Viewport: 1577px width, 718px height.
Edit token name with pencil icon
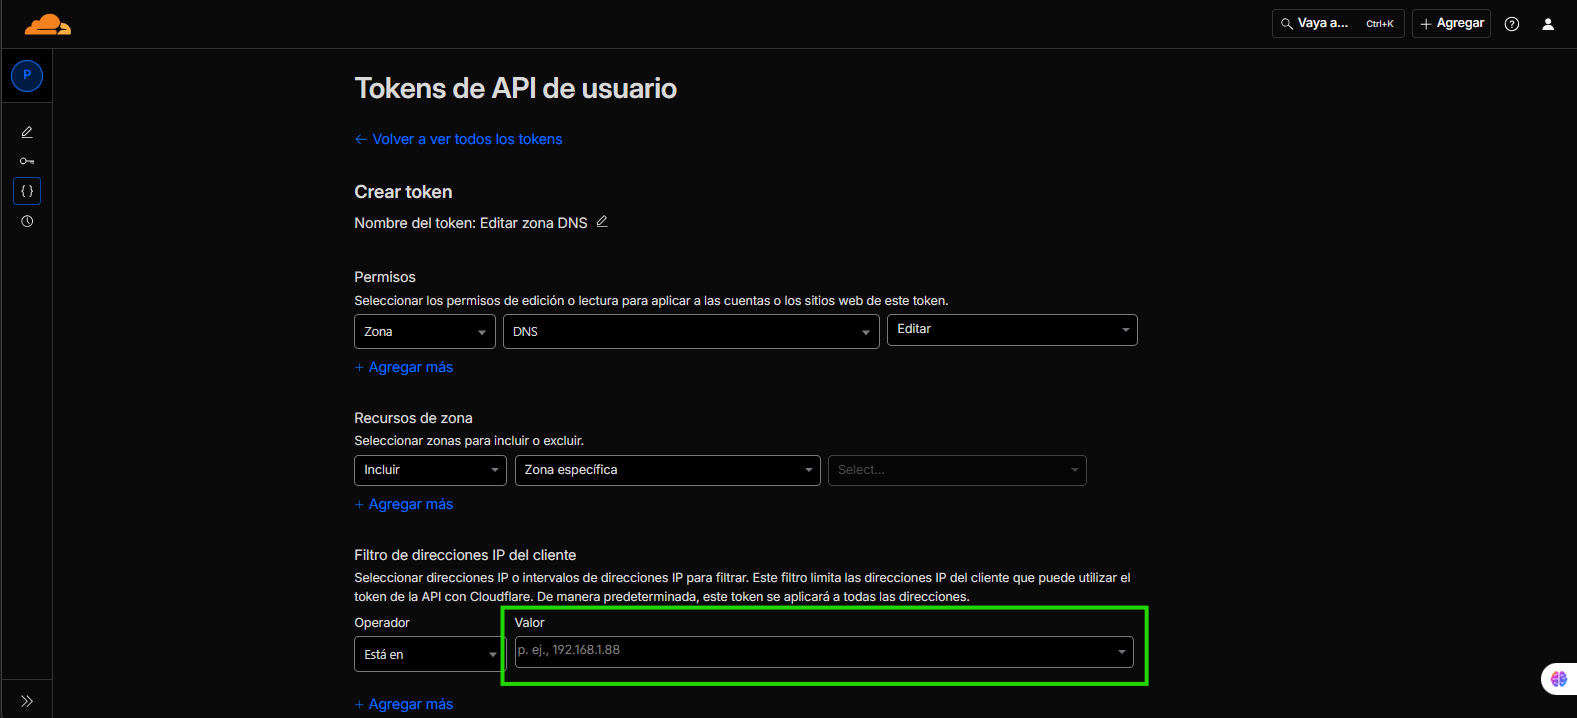tap(602, 222)
